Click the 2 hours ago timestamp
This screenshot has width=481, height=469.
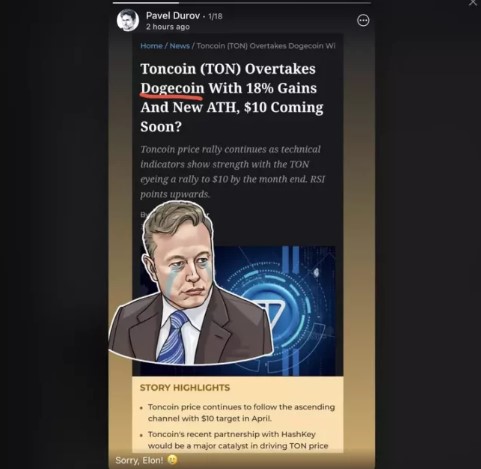(x=168, y=27)
